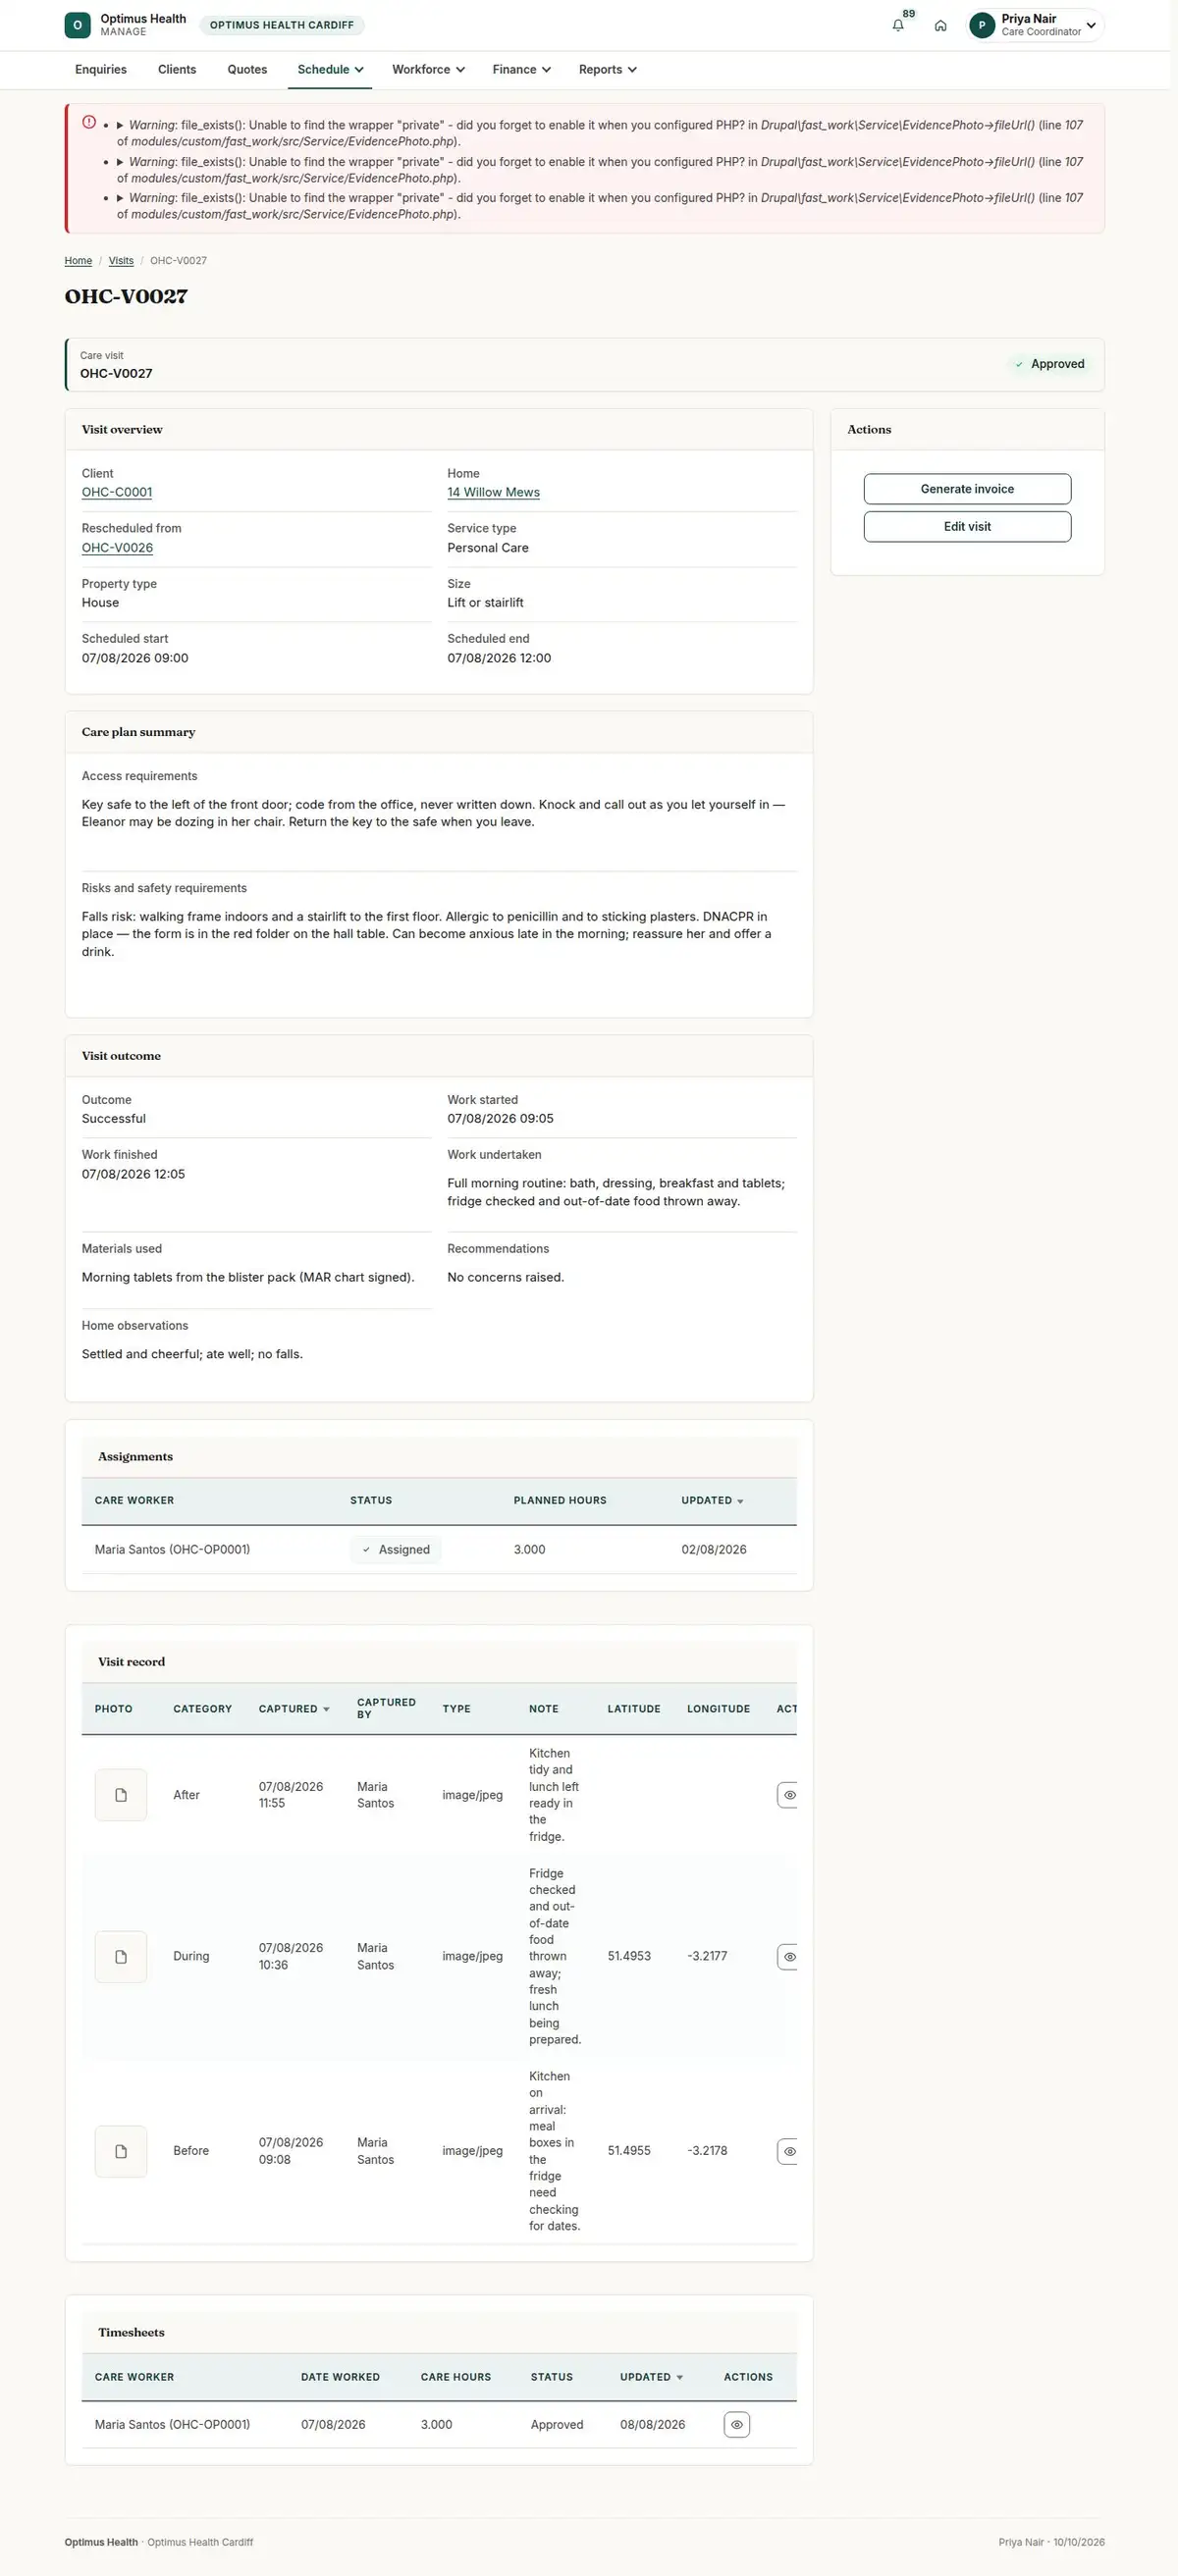Click the Generate invoice button
1178x2576 pixels.
coord(967,489)
